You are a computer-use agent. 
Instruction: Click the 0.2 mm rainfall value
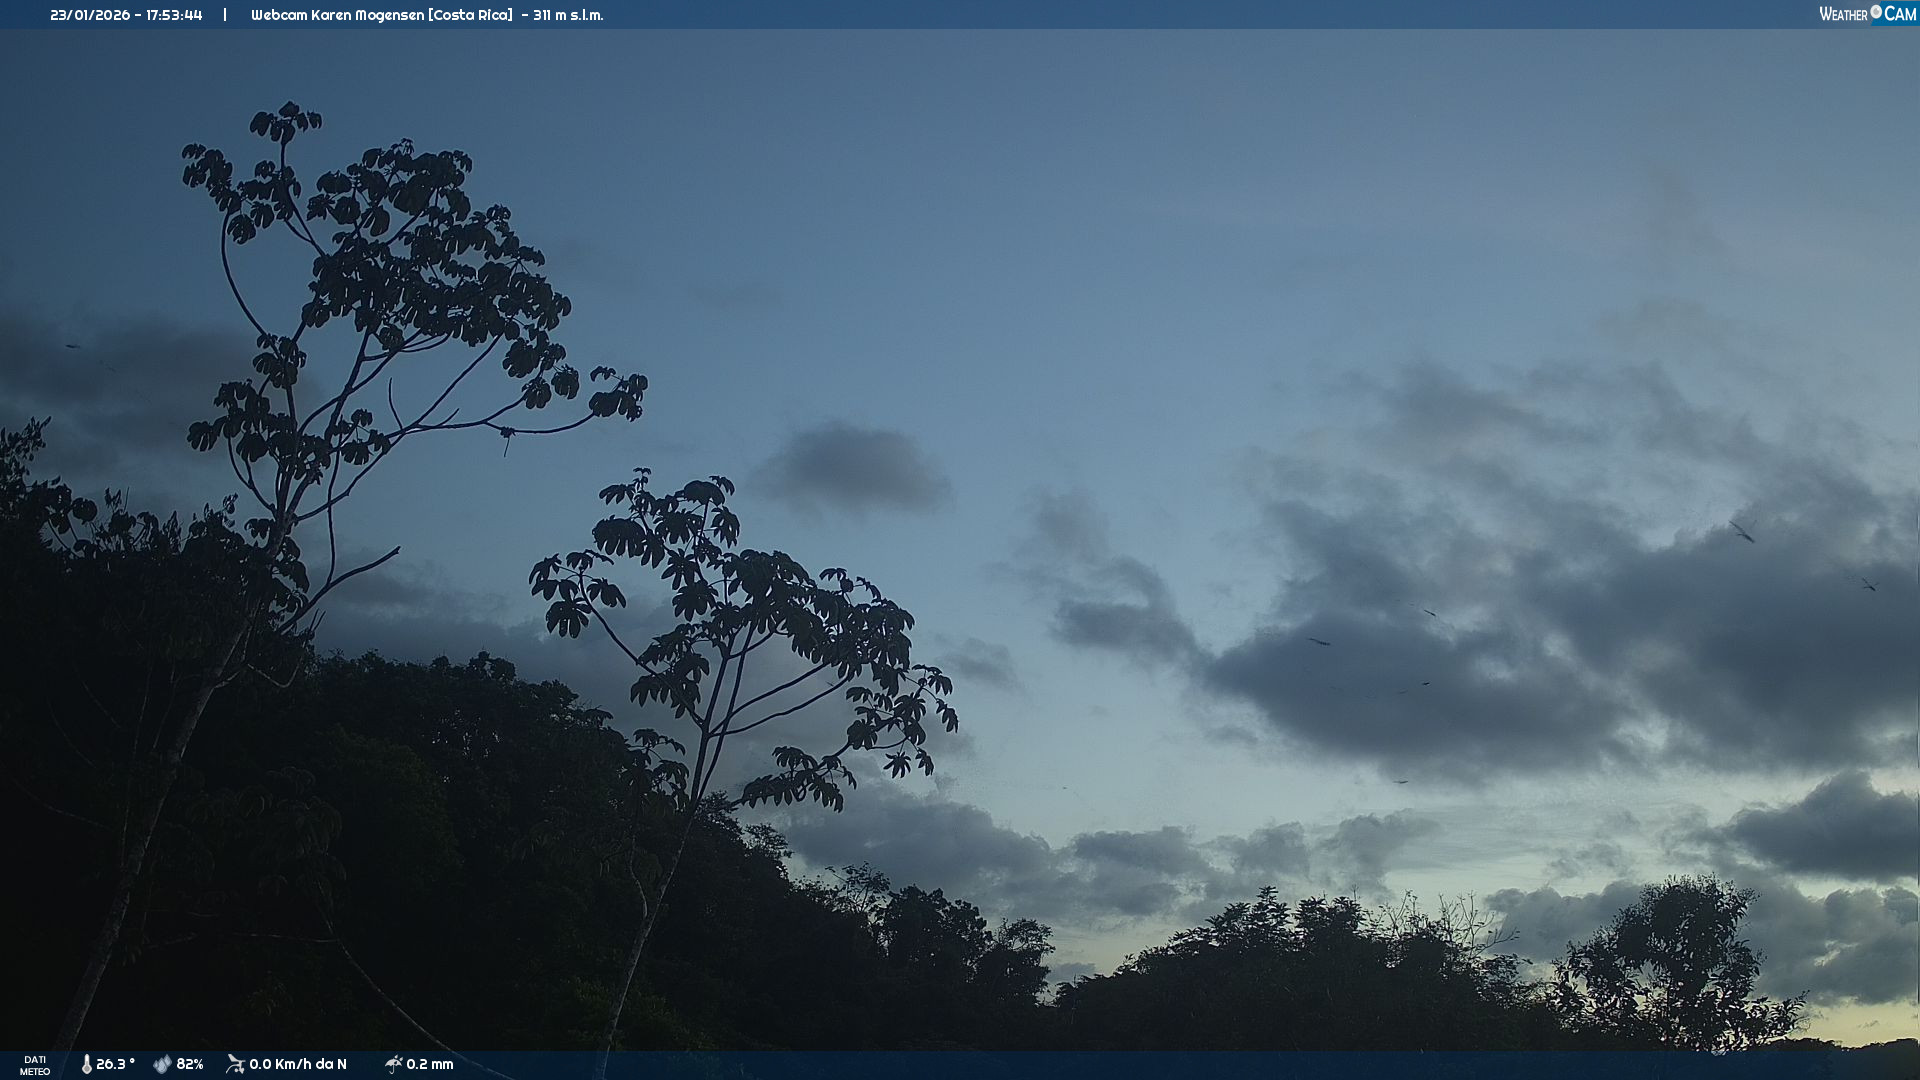coord(430,1064)
